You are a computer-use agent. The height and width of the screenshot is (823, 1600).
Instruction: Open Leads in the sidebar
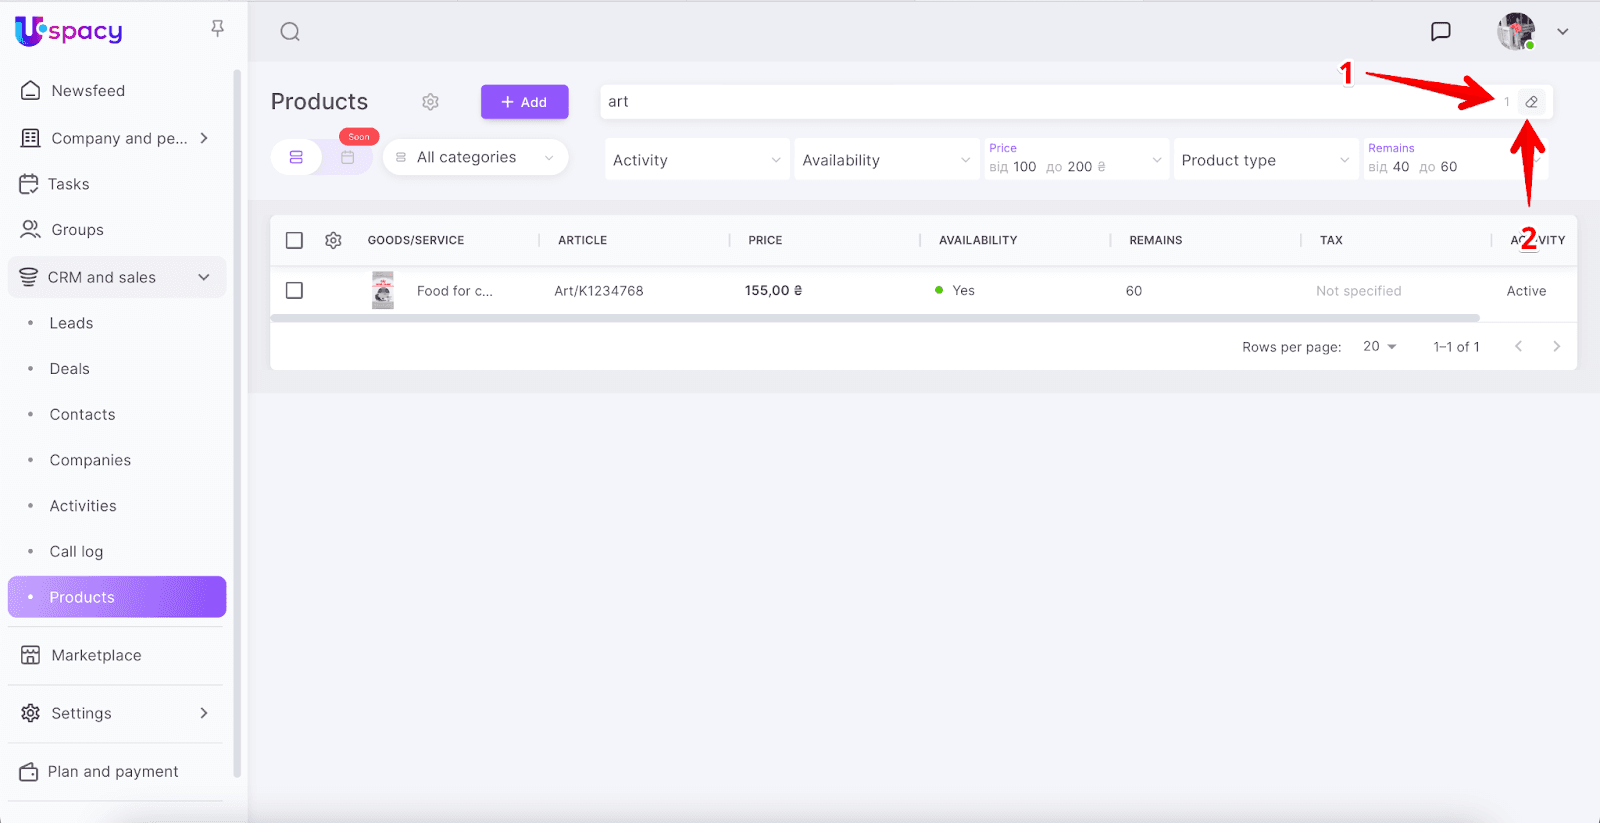pos(71,323)
